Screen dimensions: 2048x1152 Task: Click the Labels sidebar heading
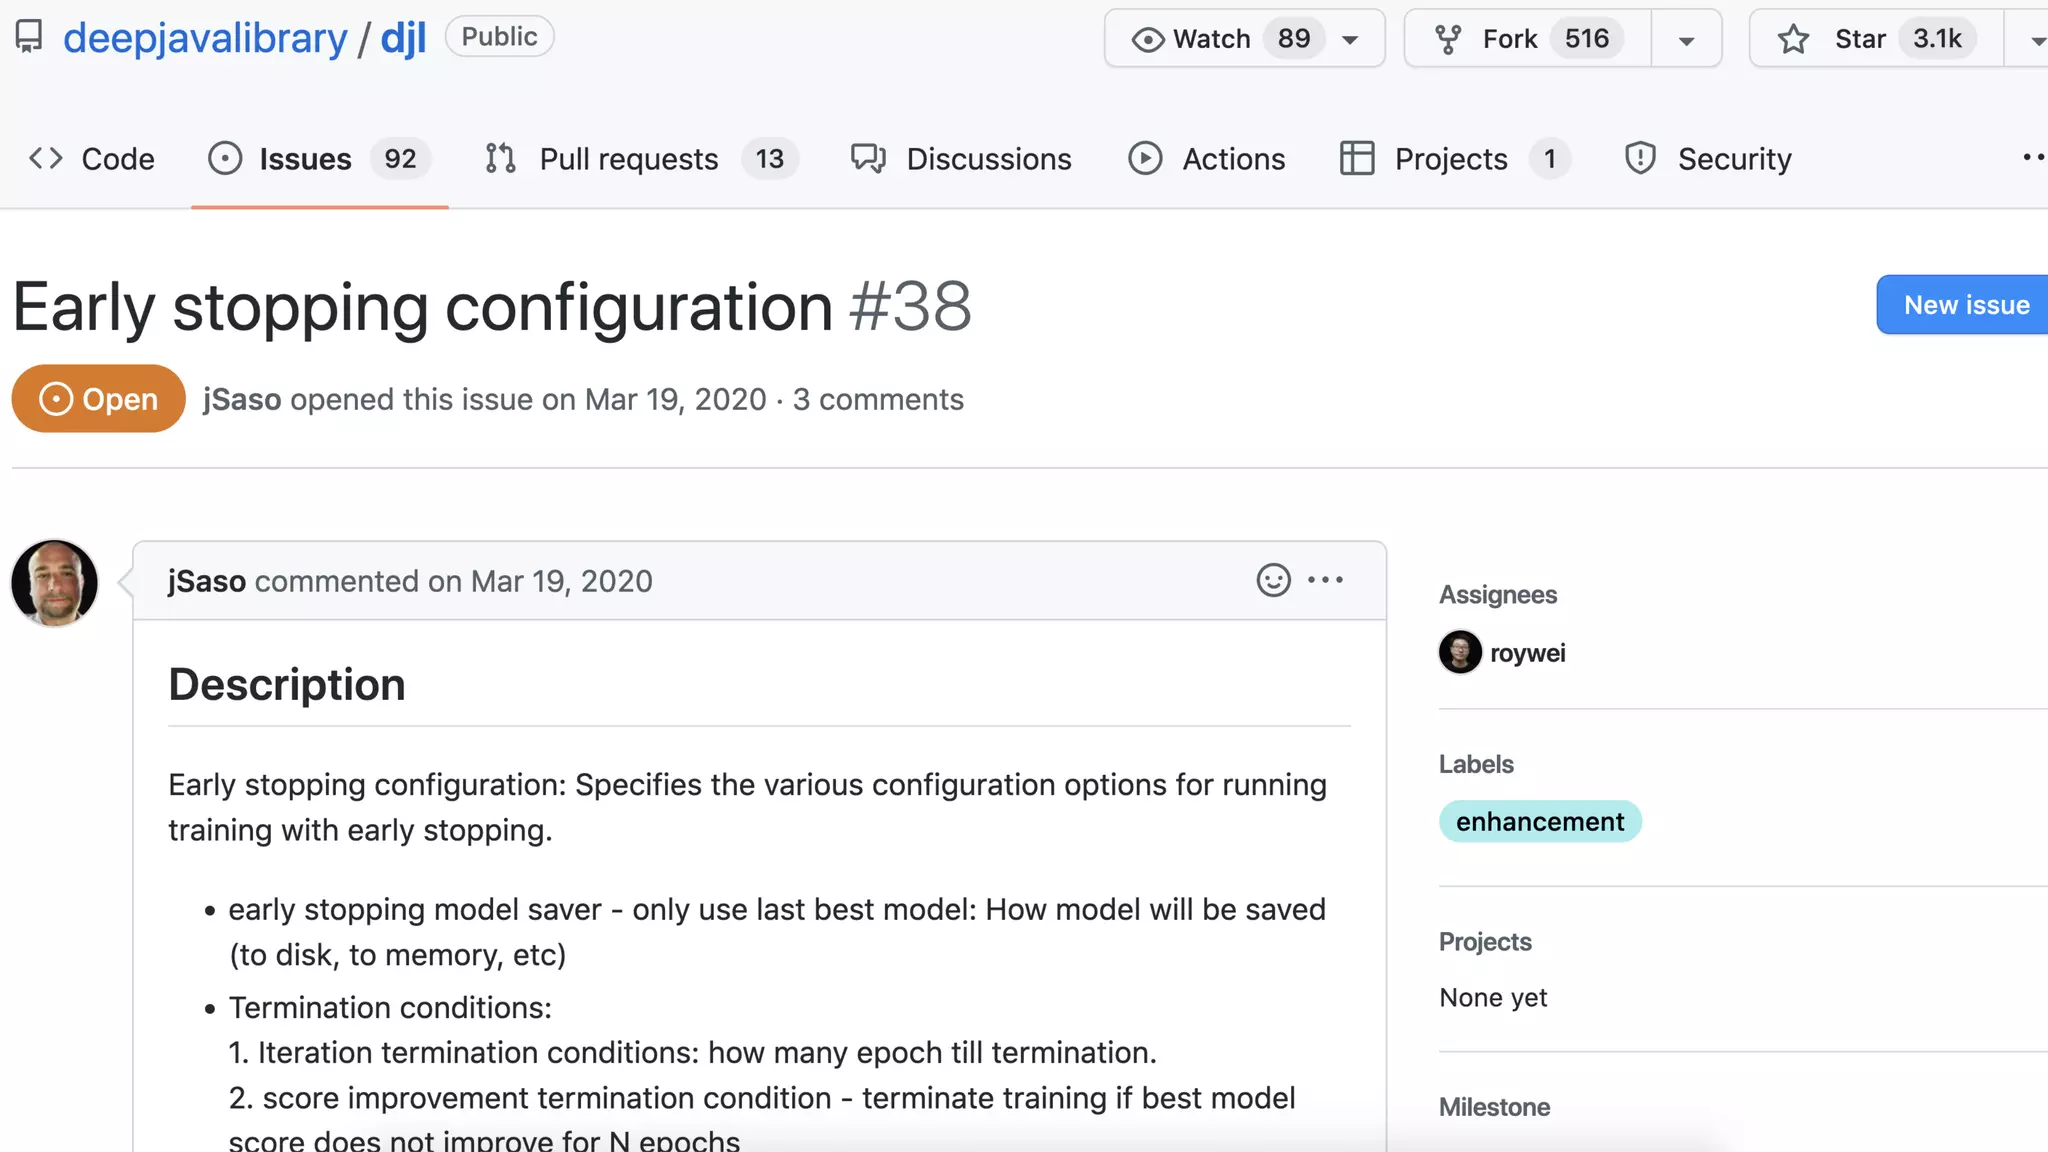click(1476, 764)
